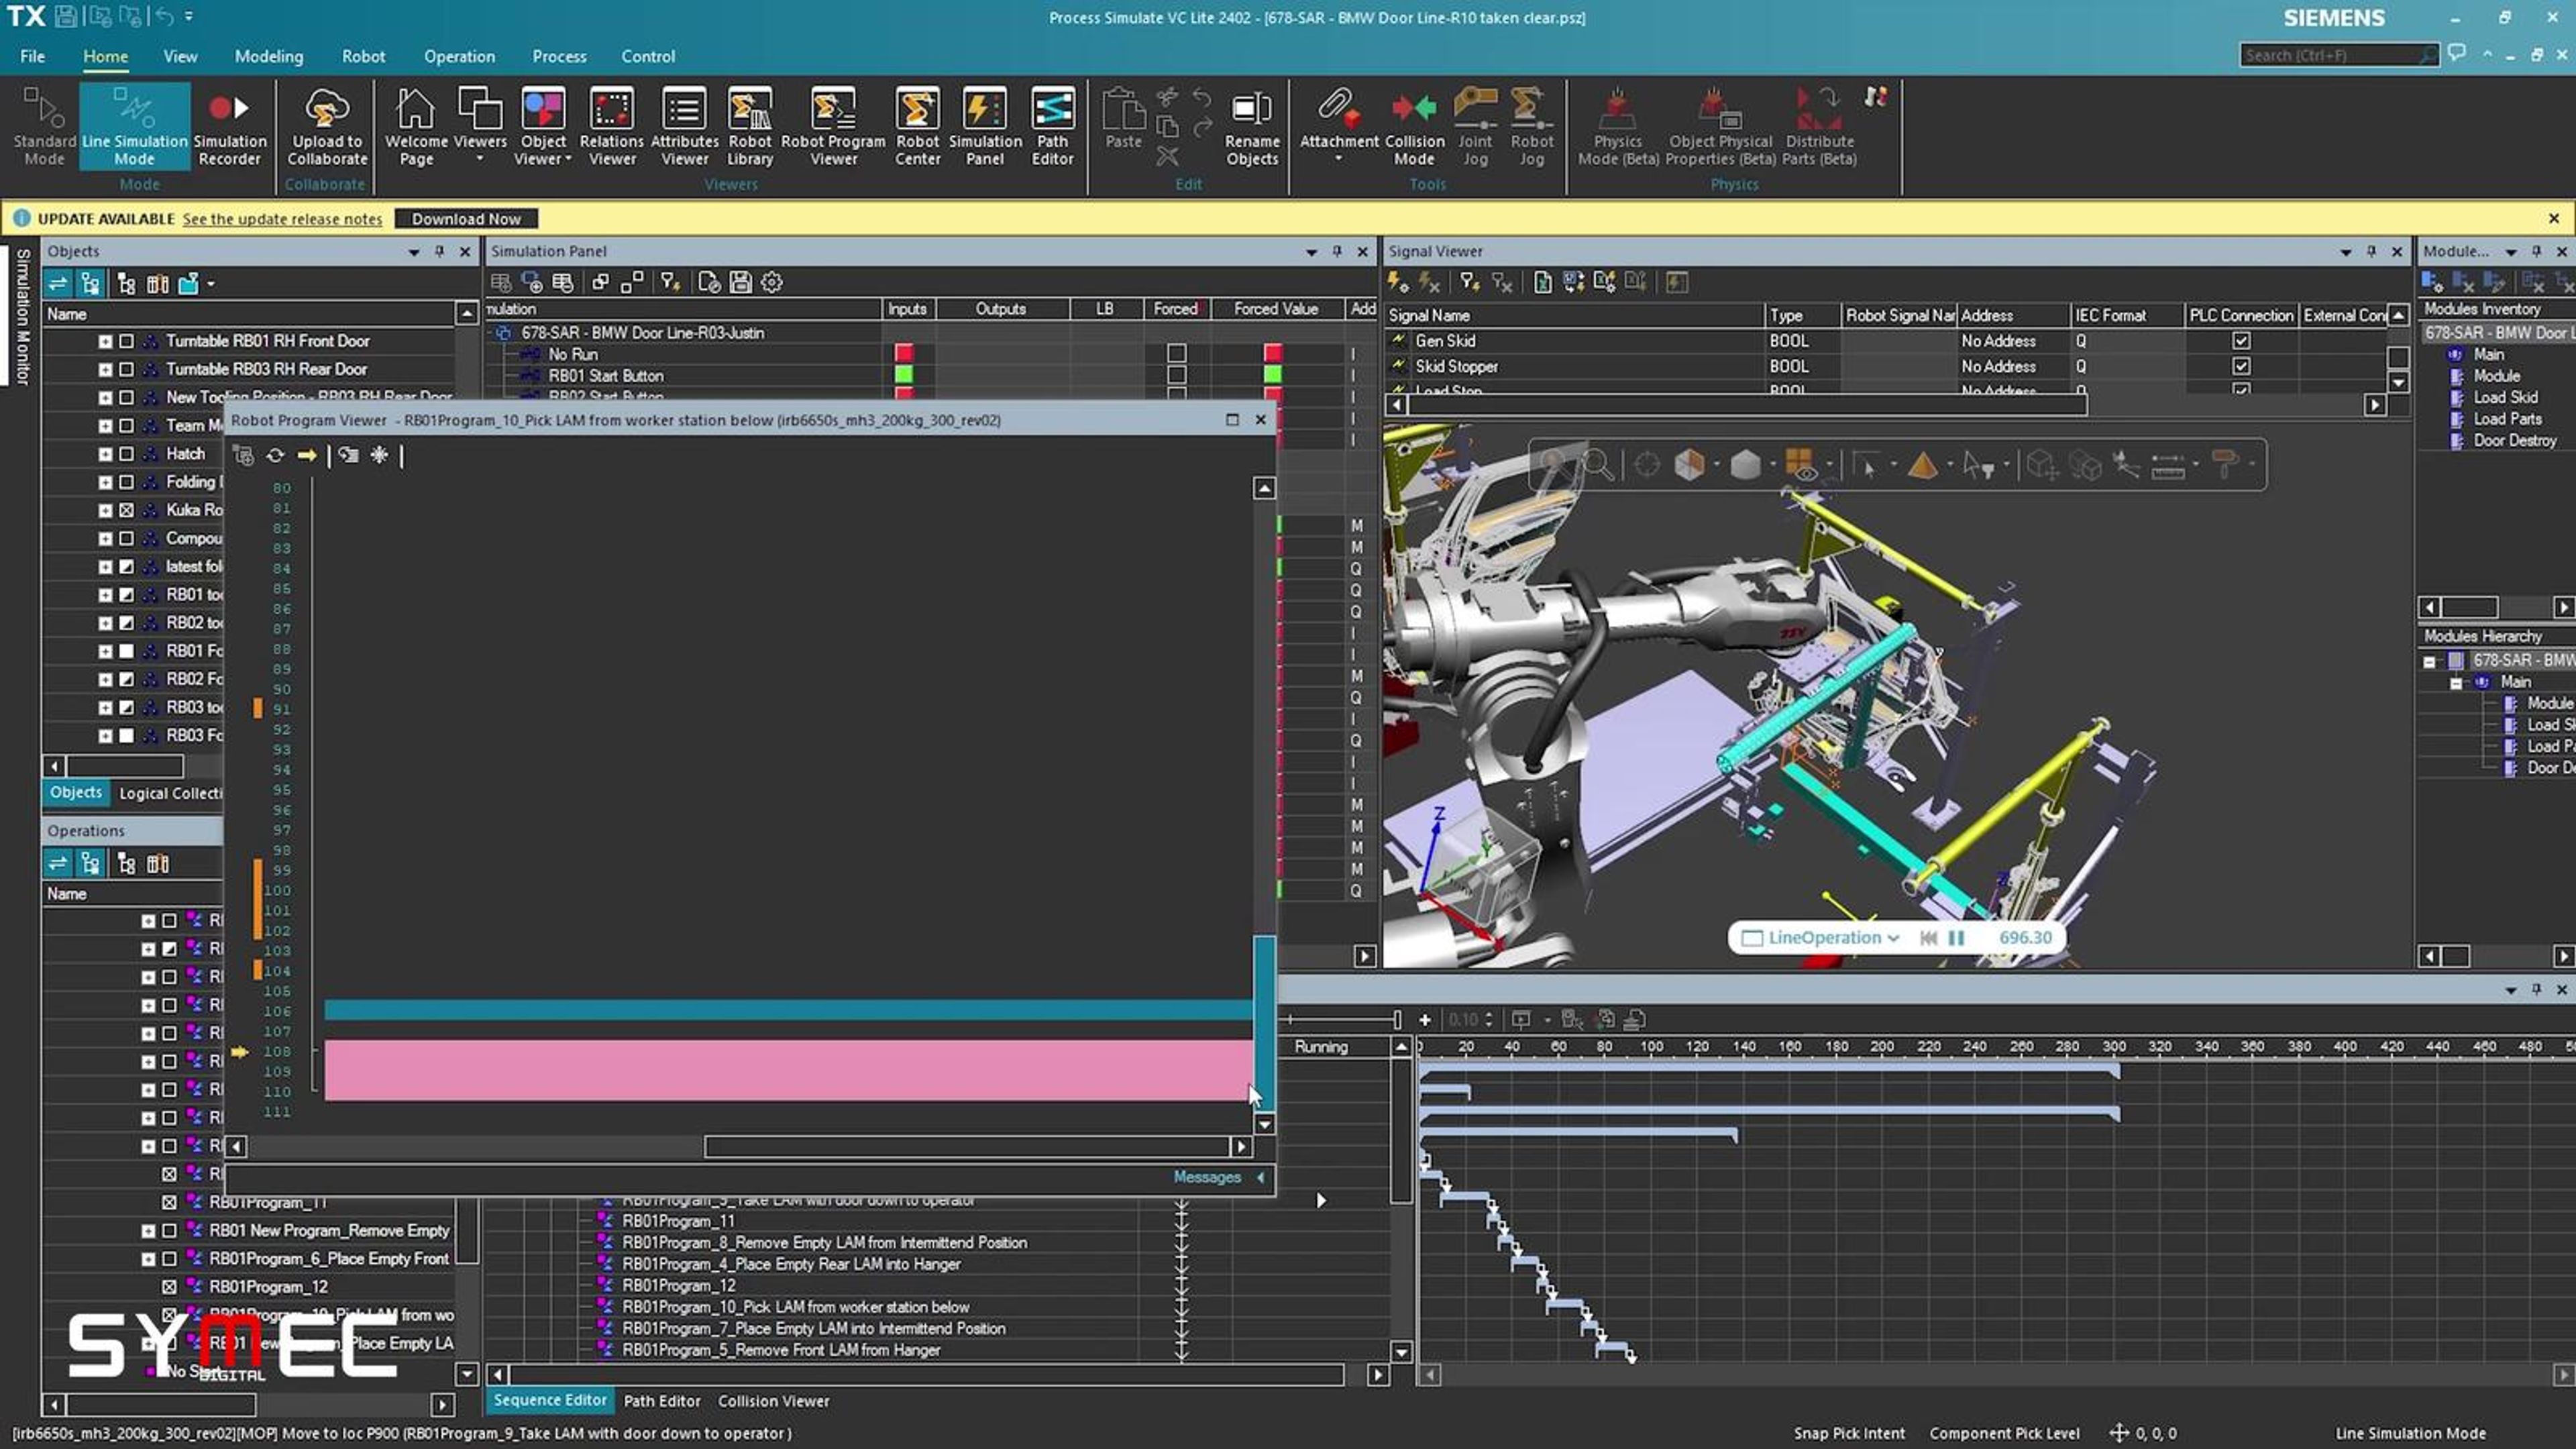This screenshot has height=1449, width=2576.
Task: Open the Simulation Panel ribbon icon
Action: click(x=984, y=126)
